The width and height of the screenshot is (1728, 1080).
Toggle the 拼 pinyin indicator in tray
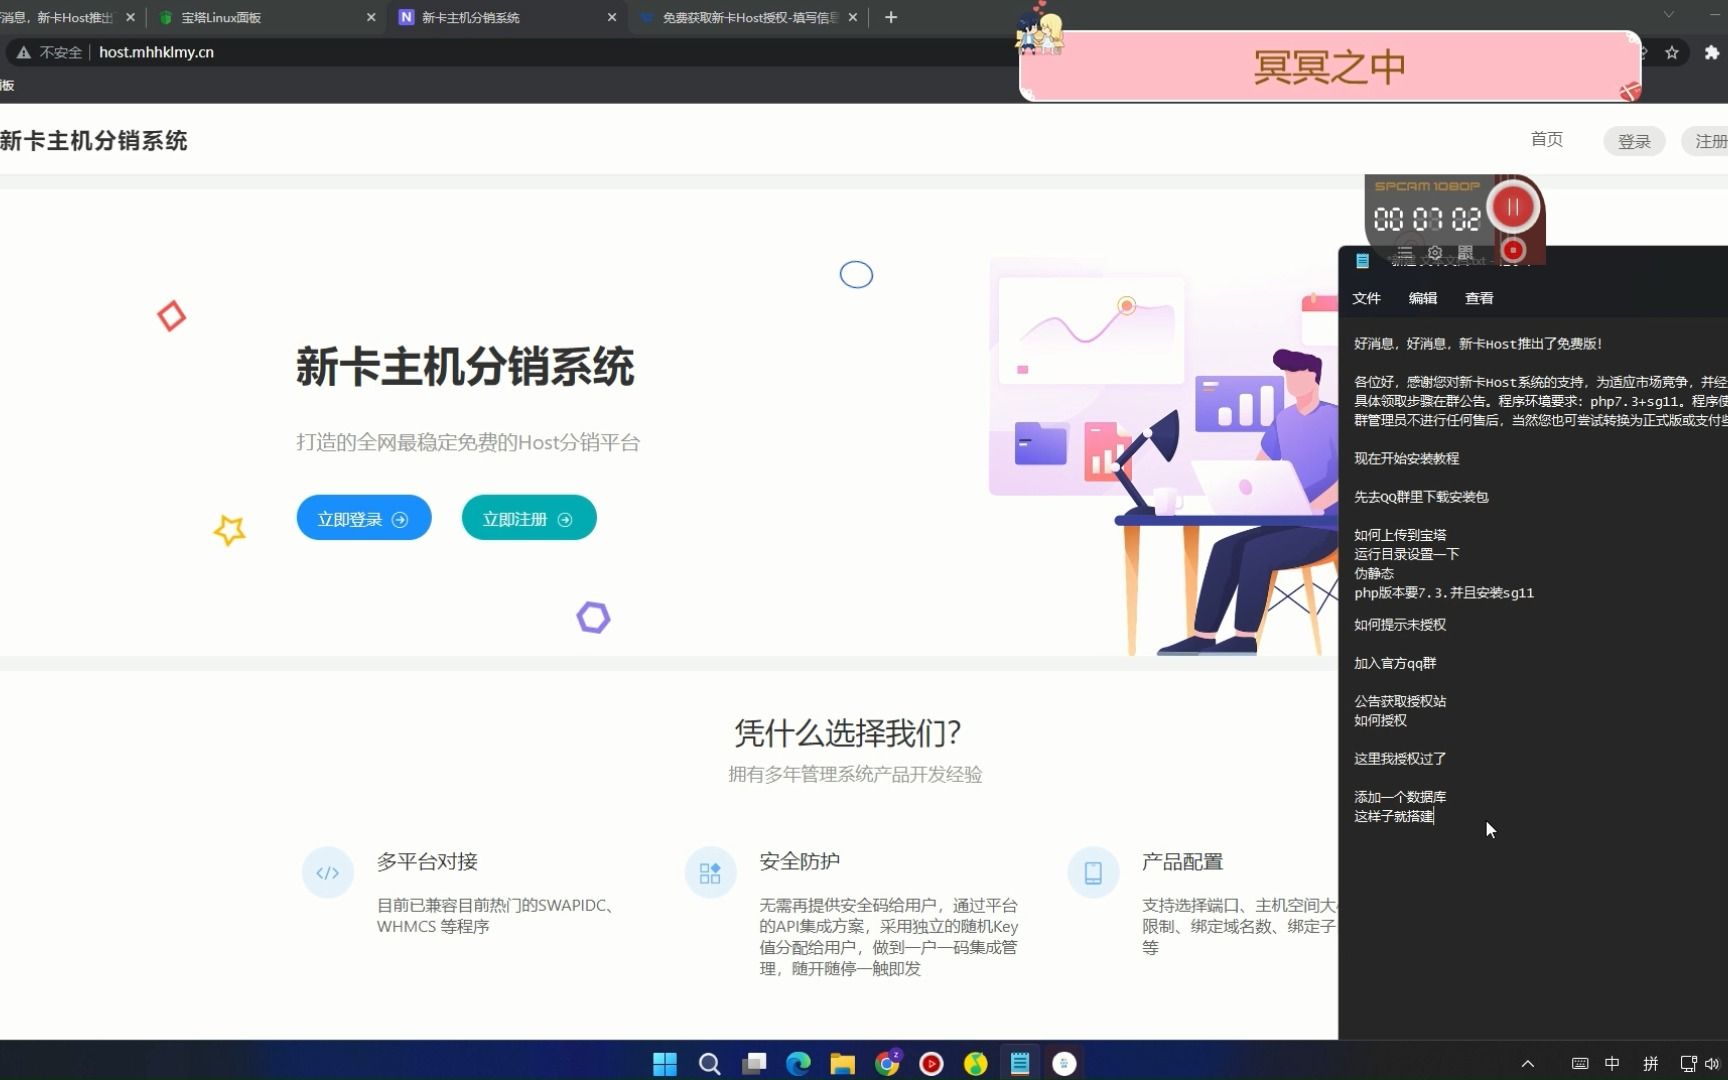click(x=1651, y=1063)
